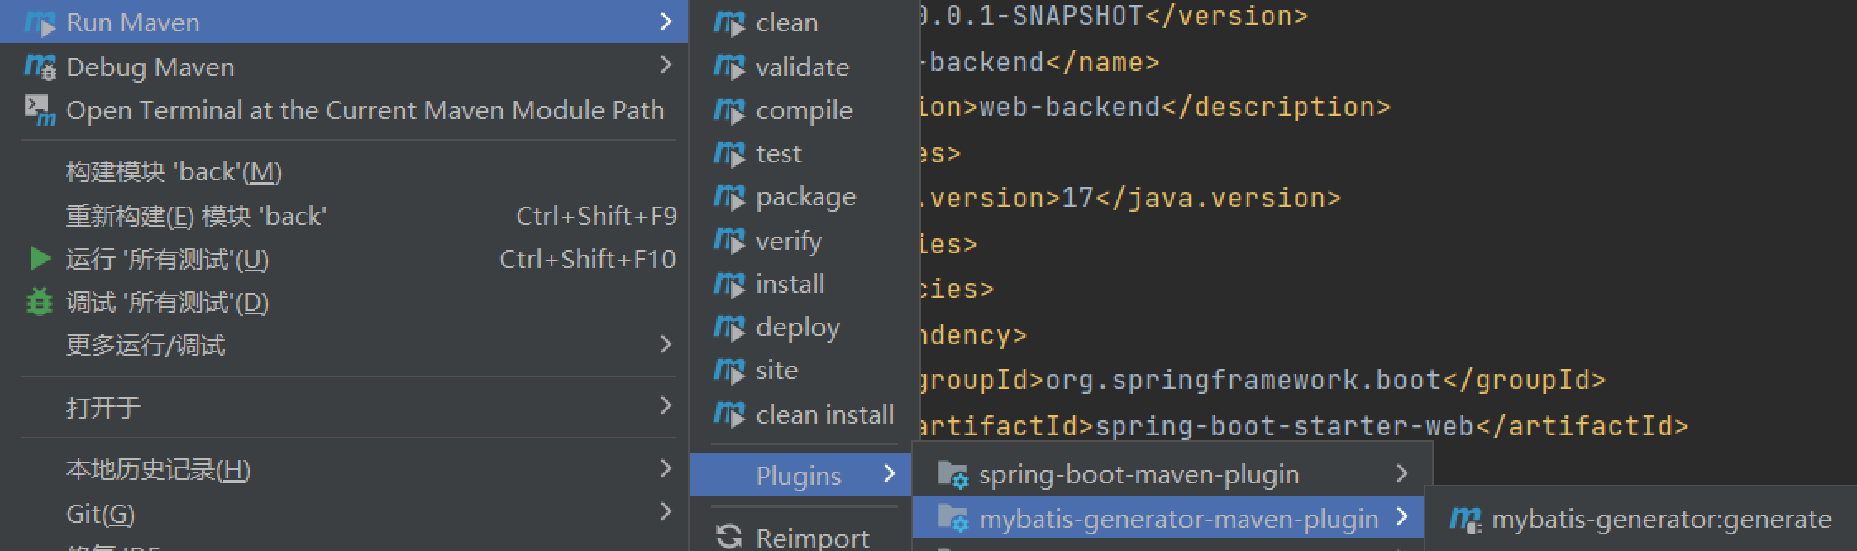
Task: Expand the Run Maven submenu arrow
Action: (x=666, y=22)
